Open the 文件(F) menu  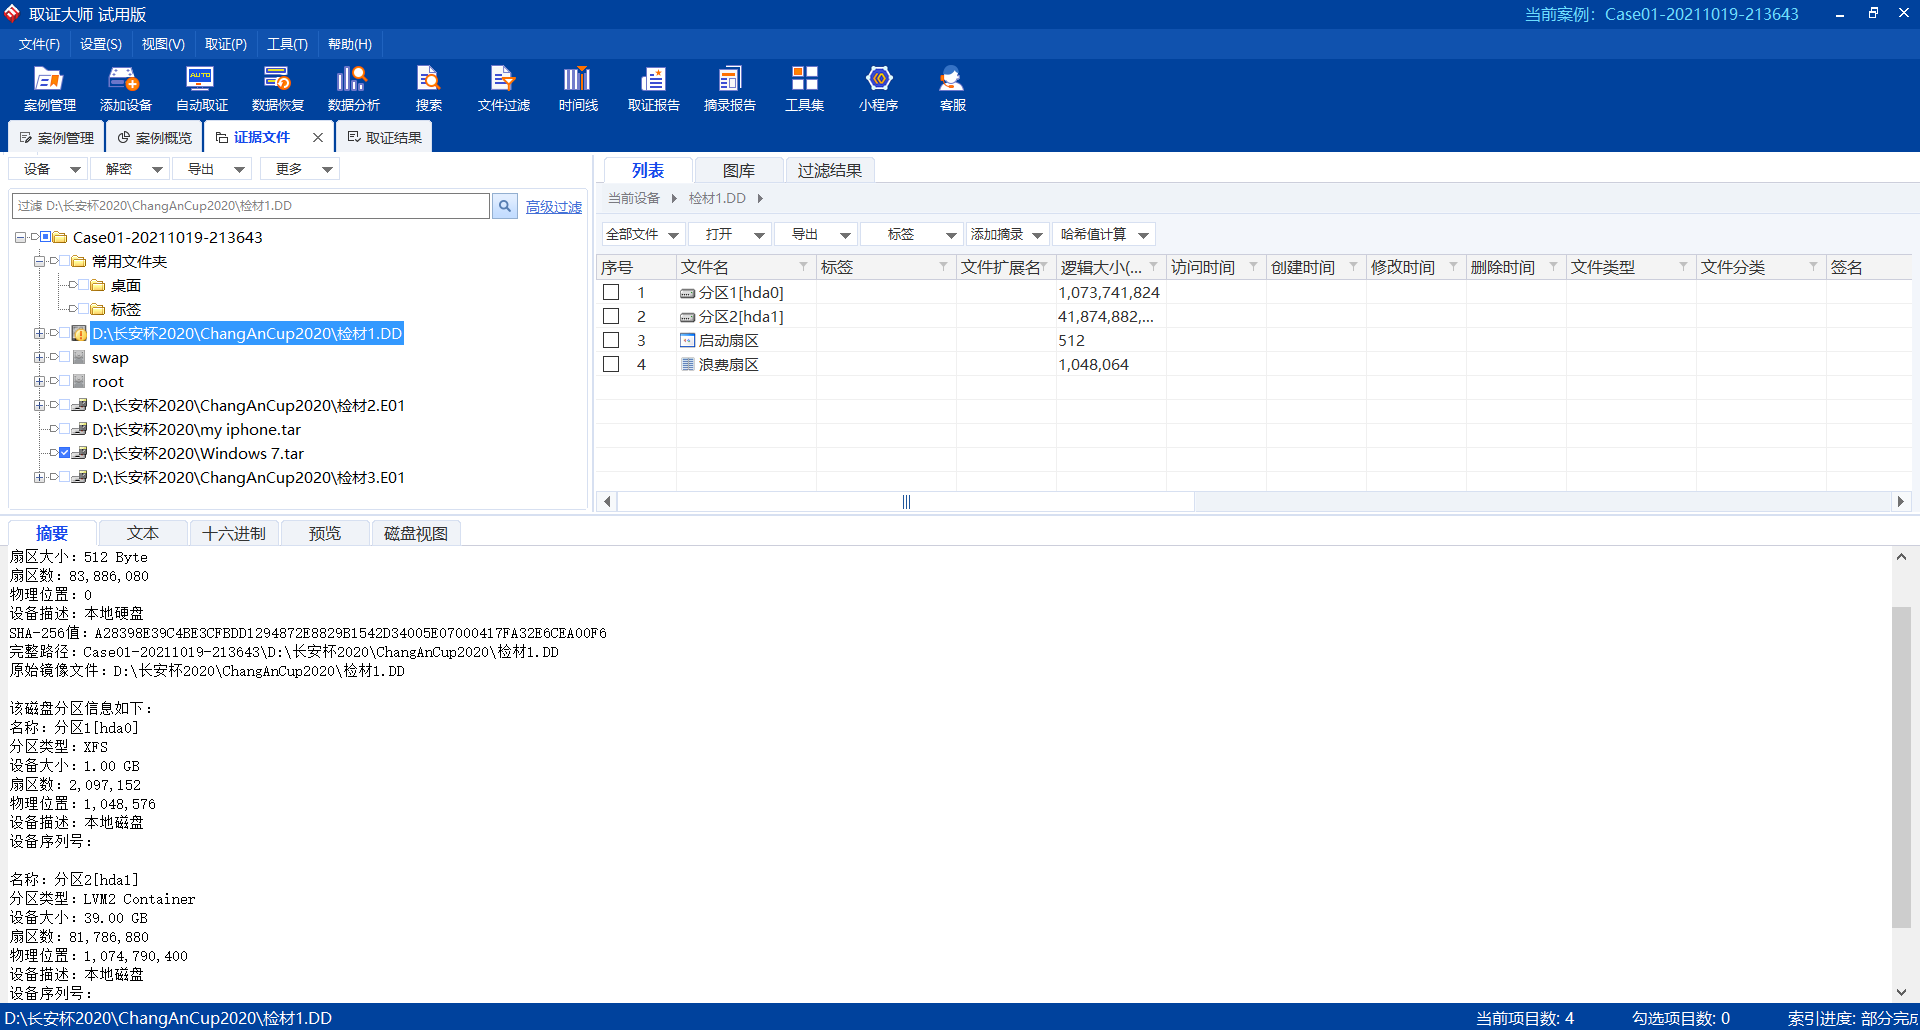pos(39,44)
